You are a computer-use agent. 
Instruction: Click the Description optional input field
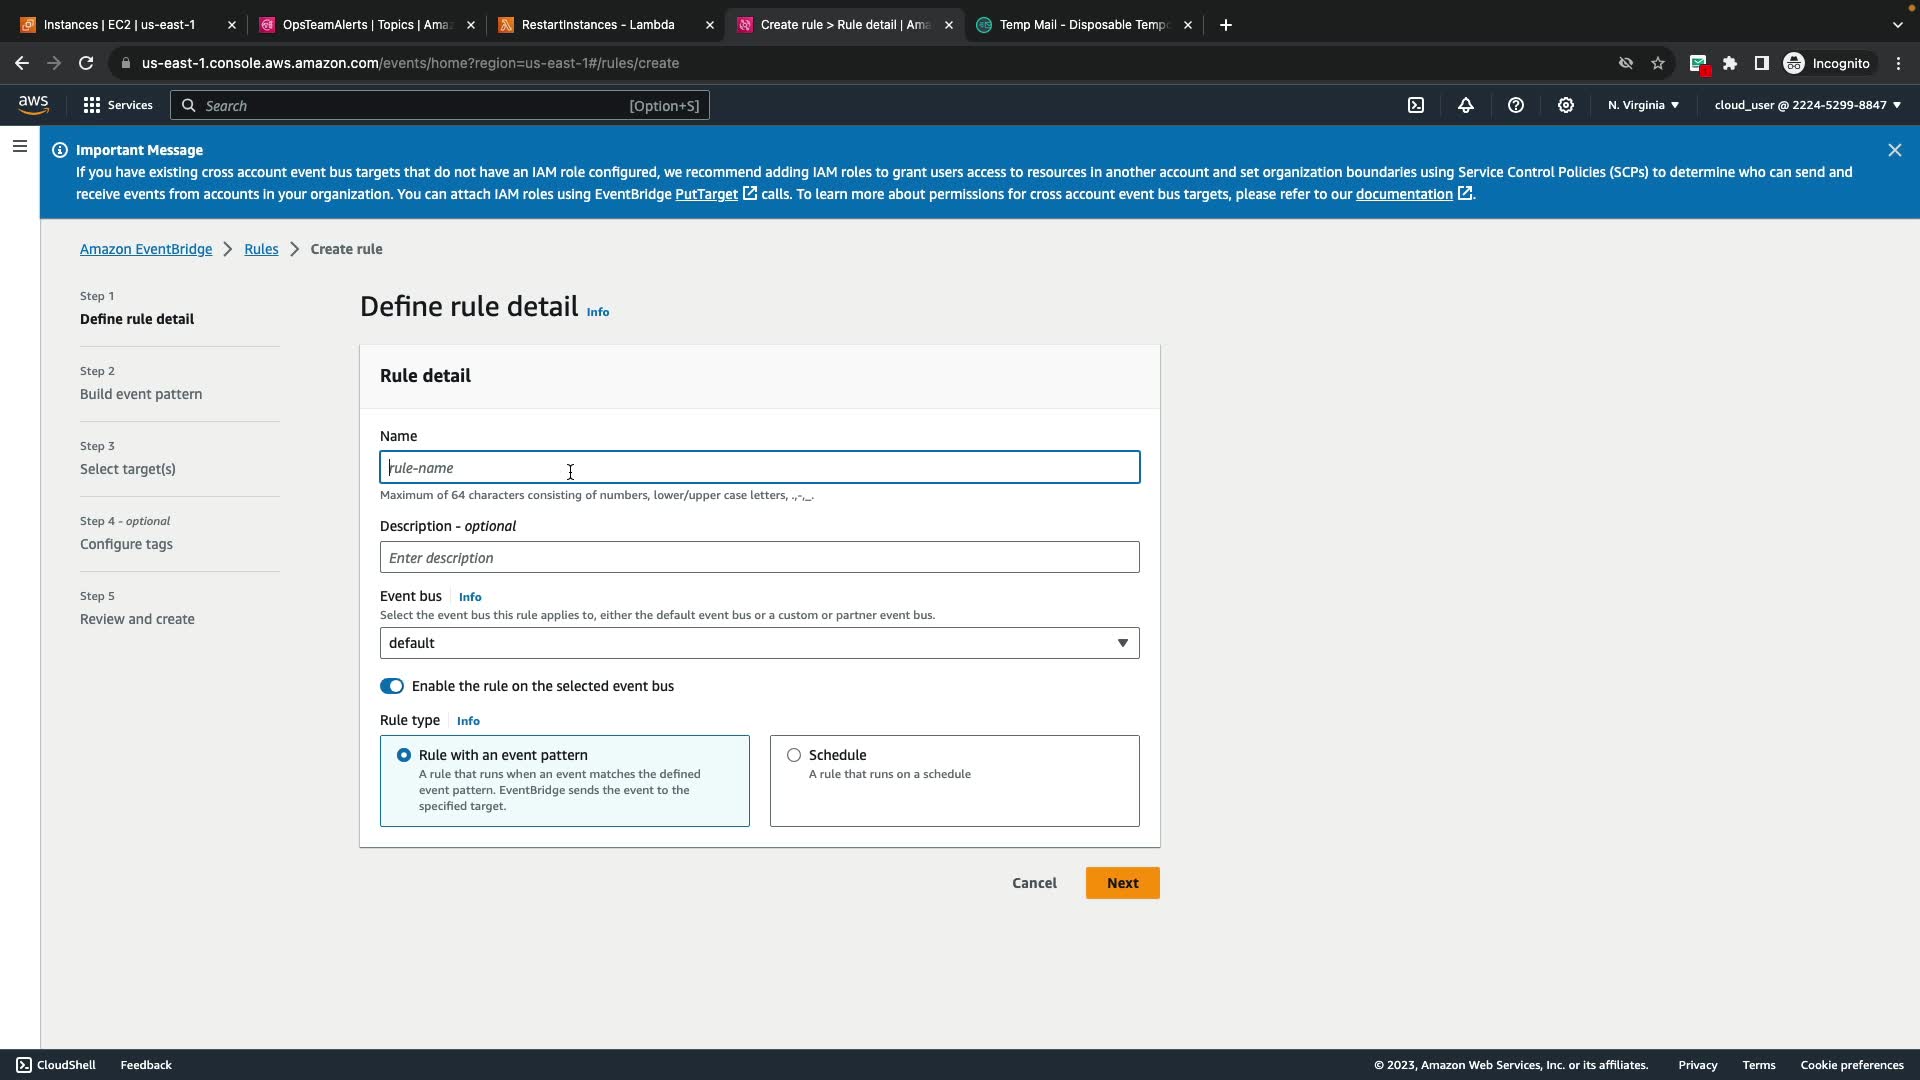(x=759, y=558)
